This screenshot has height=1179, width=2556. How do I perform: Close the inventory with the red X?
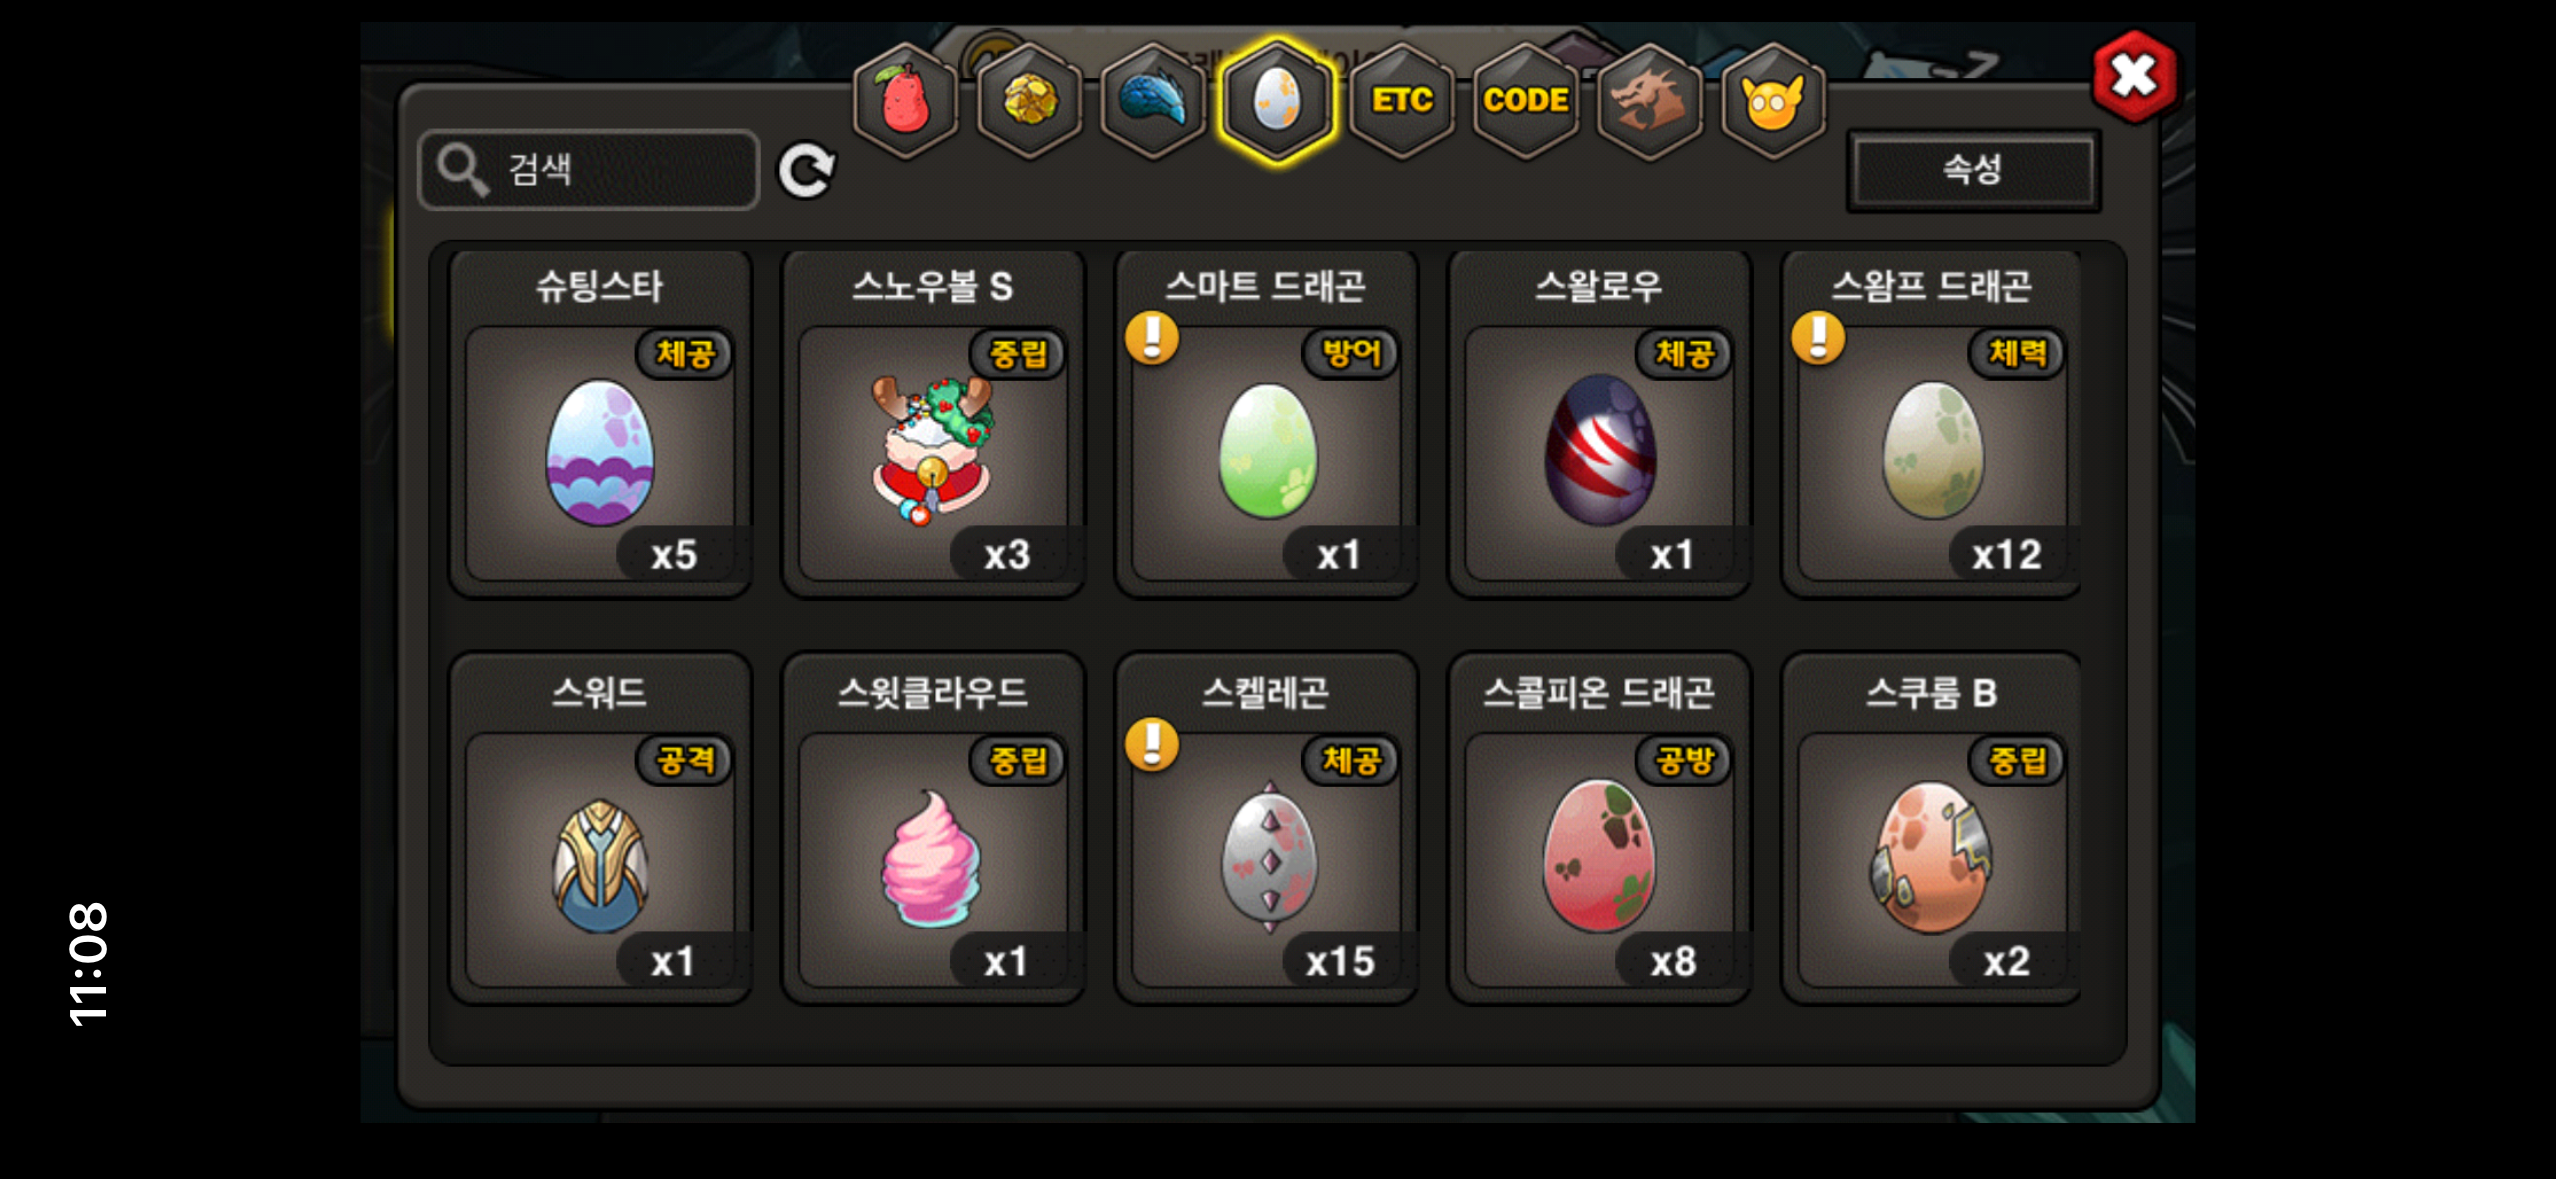pos(2134,76)
